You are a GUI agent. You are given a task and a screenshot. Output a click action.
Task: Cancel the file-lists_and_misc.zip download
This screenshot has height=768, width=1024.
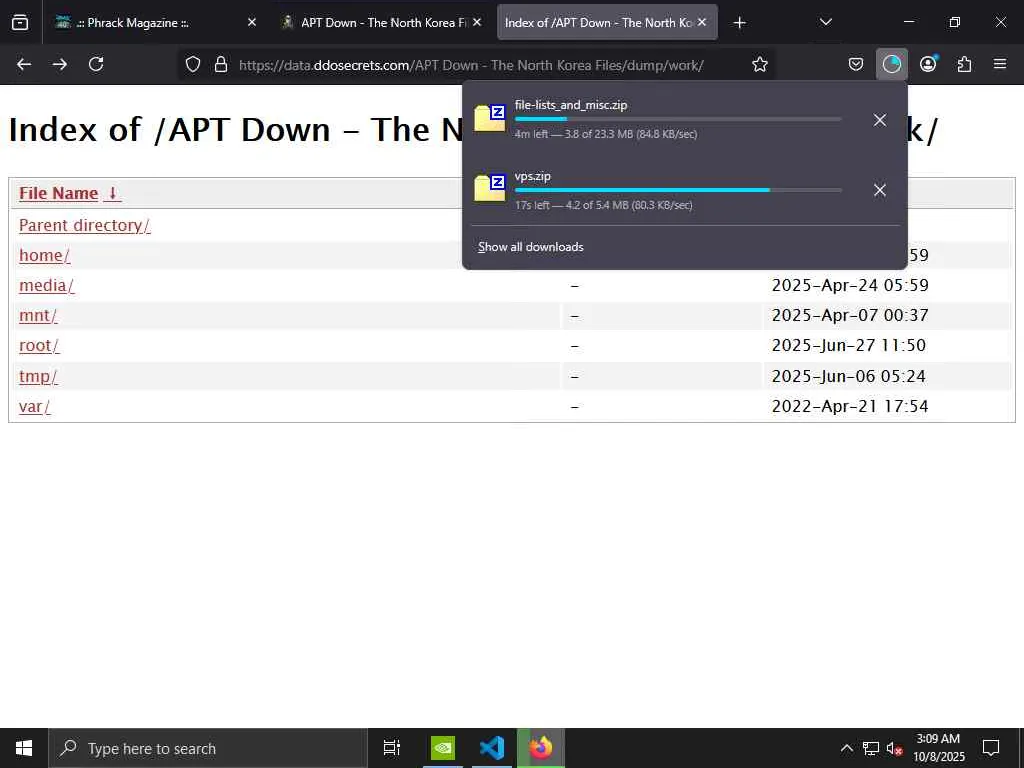(x=880, y=120)
